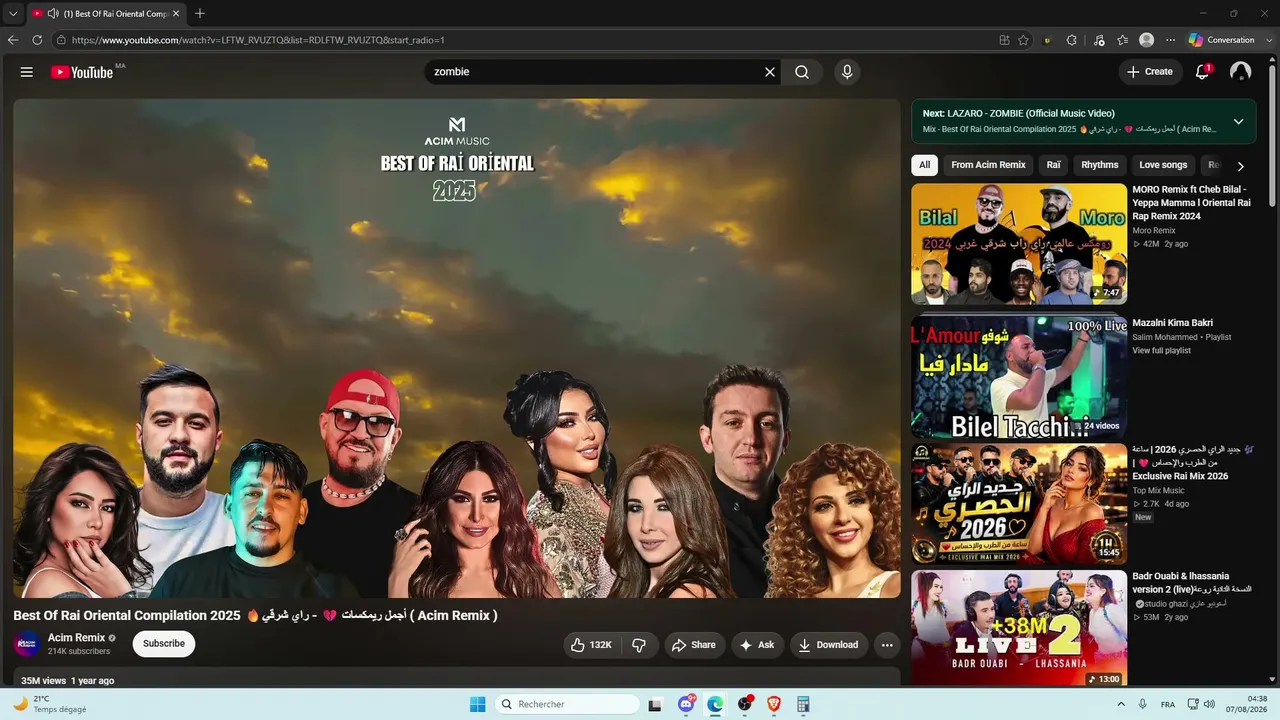
Task: Open the account avatar menu
Action: 1241,72
